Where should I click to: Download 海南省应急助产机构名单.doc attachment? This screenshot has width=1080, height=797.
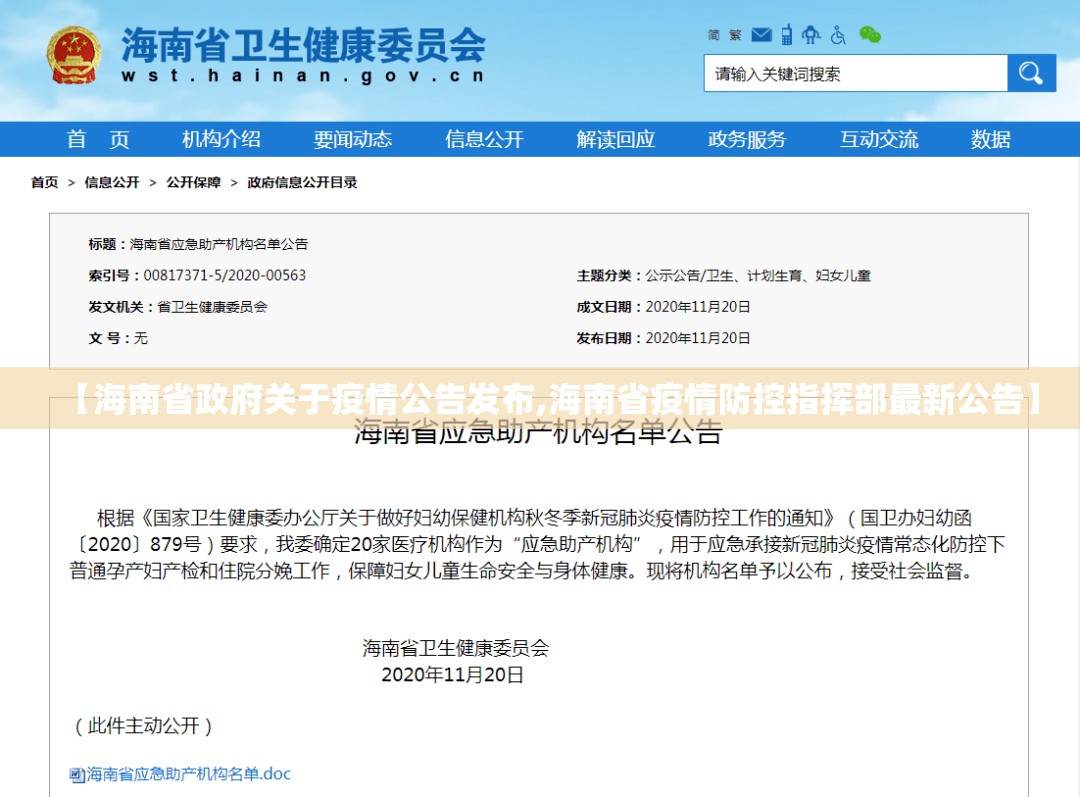click(188, 774)
